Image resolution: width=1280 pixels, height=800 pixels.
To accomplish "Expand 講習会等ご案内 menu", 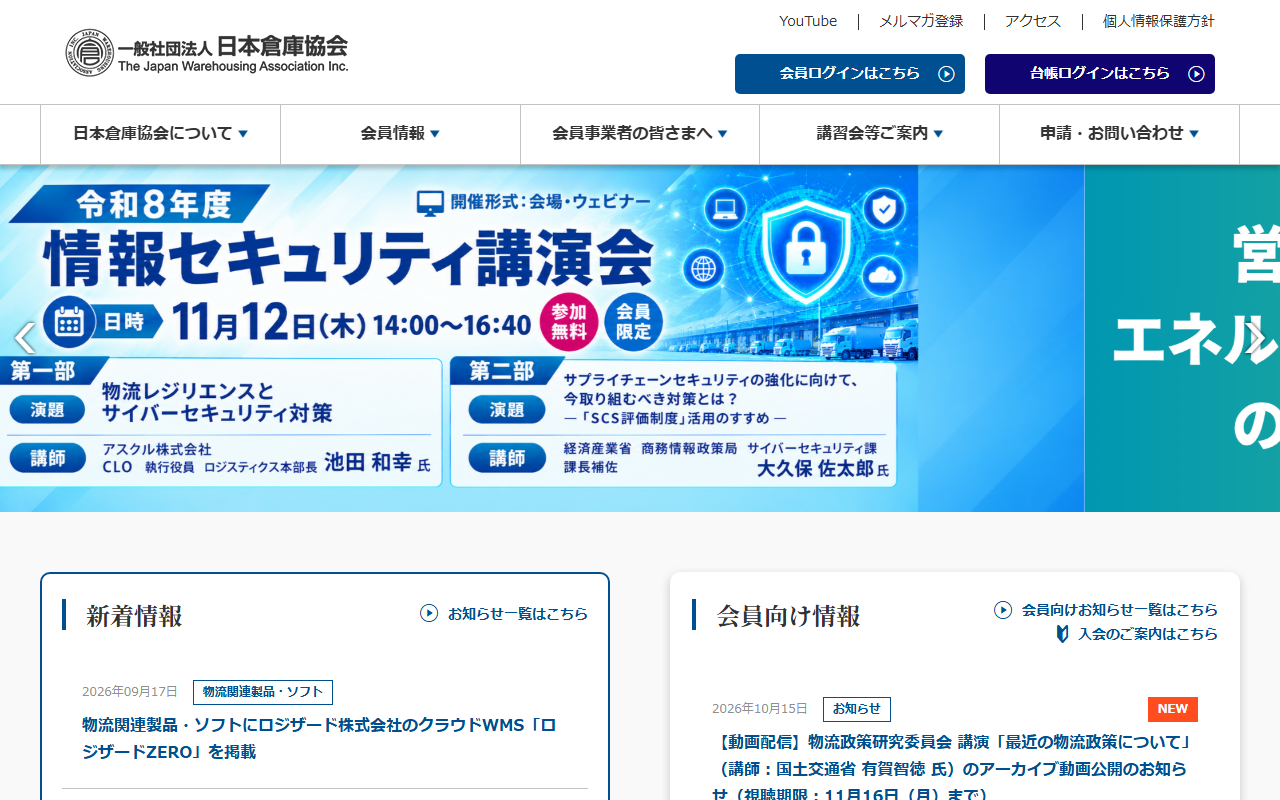I will (x=880, y=134).
